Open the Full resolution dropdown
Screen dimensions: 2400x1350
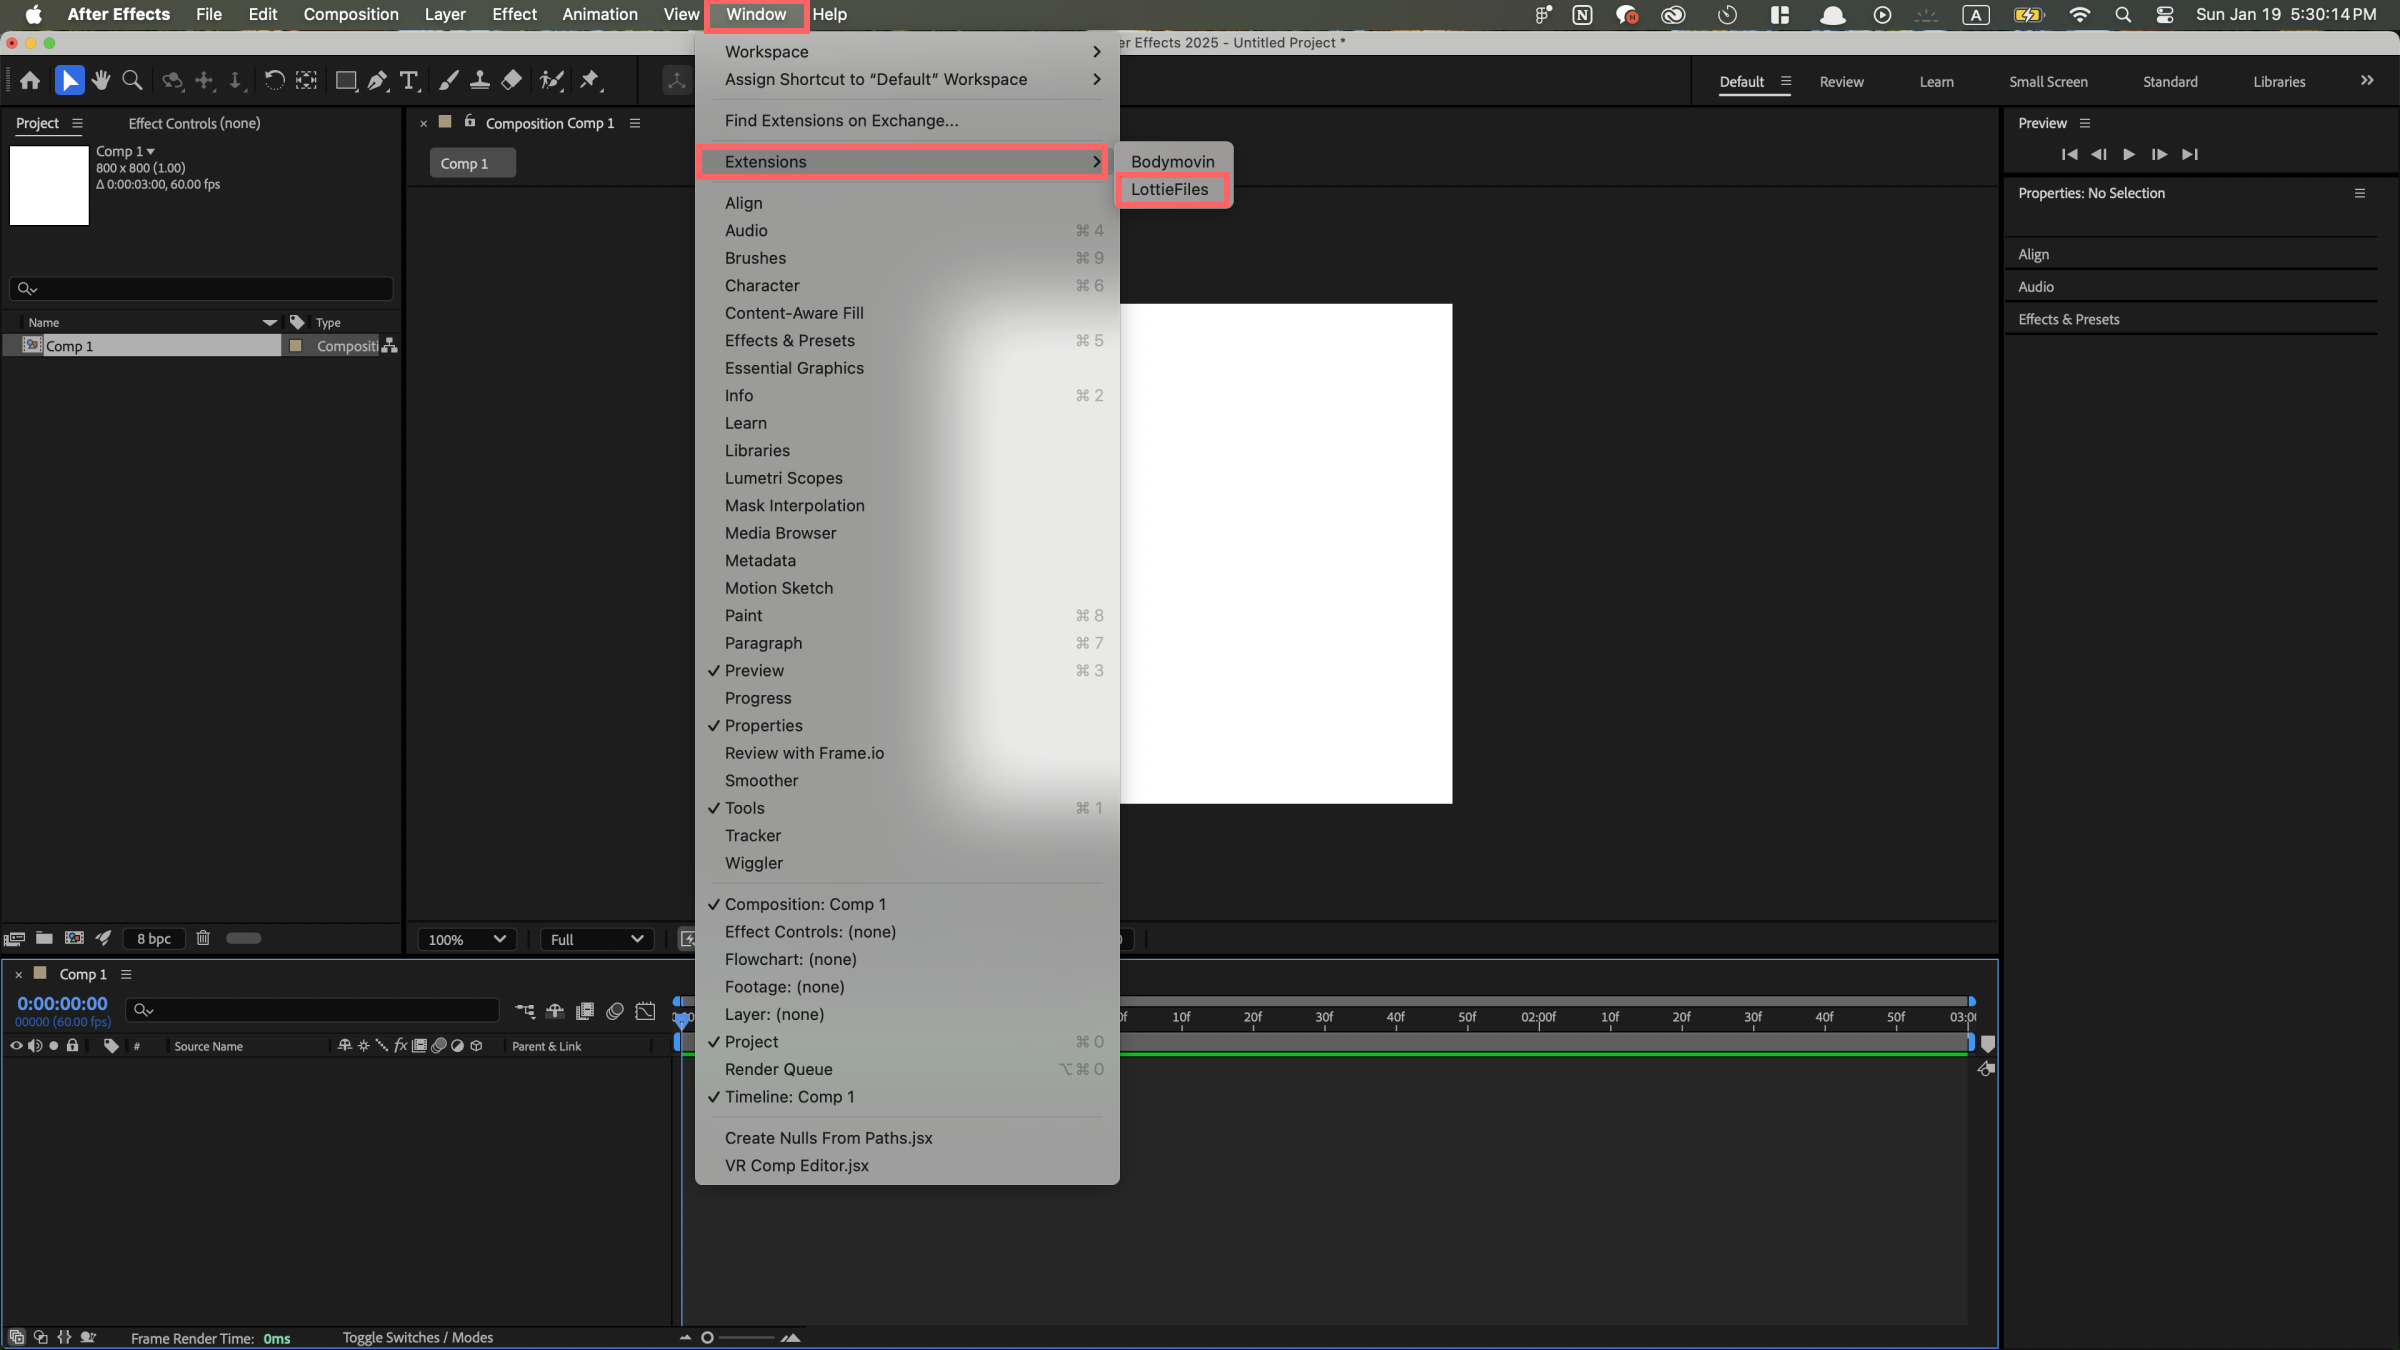click(x=597, y=940)
